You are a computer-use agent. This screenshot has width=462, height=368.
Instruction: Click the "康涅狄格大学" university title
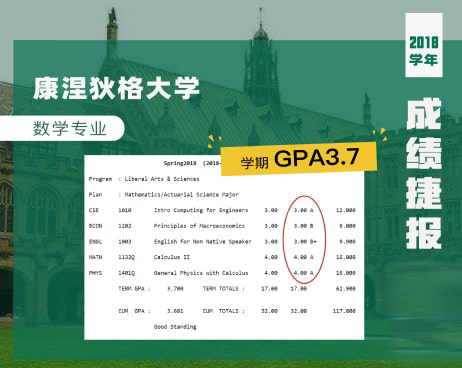pyautogui.click(x=116, y=88)
